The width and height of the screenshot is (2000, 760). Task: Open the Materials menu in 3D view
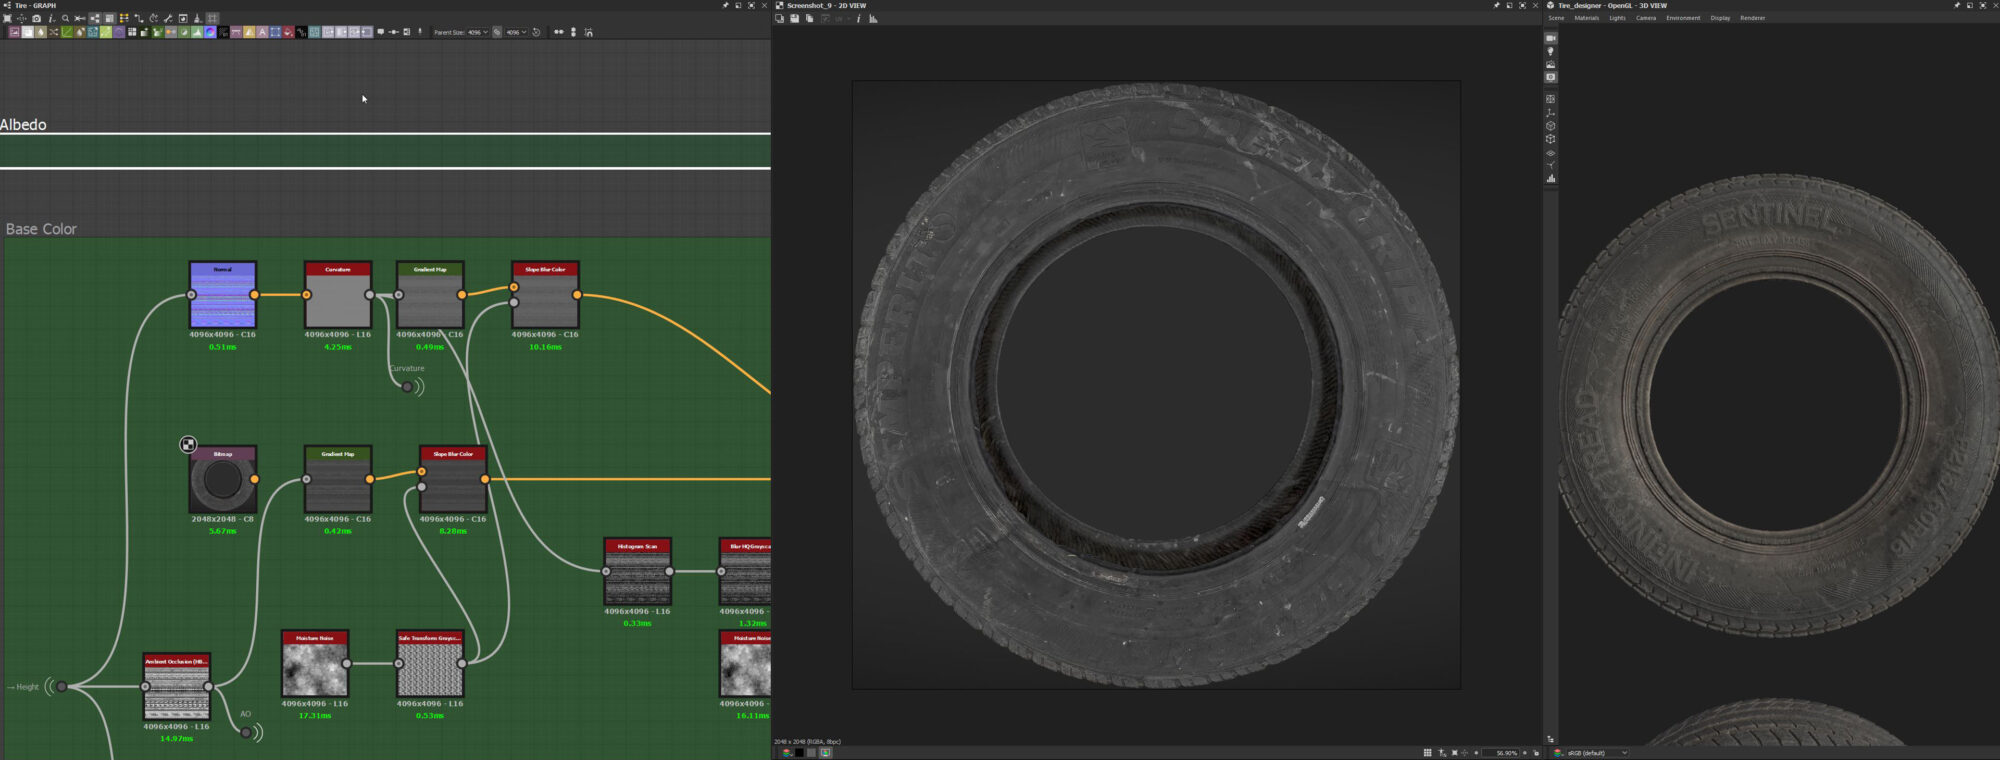point(1586,18)
